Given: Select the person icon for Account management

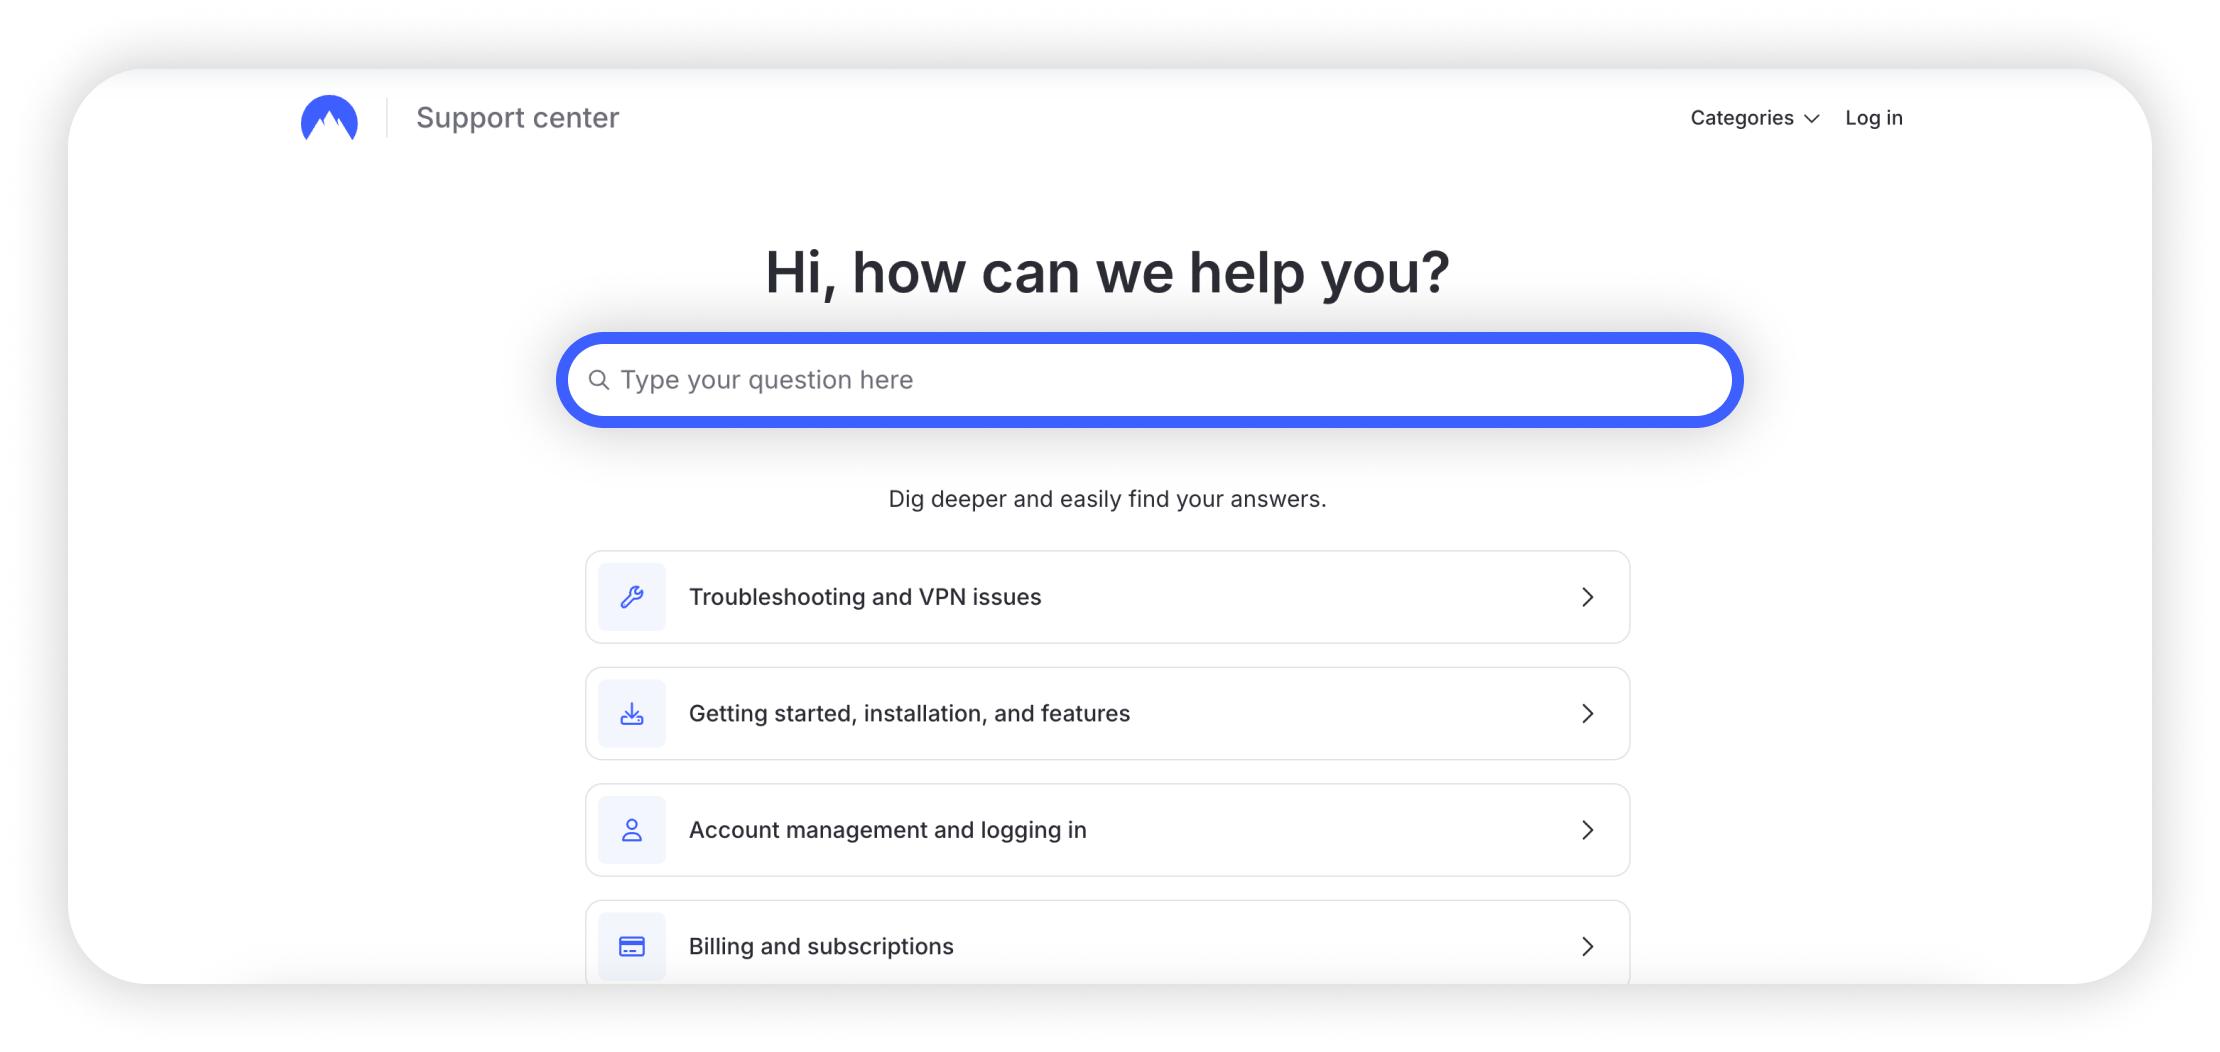Looking at the screenshot, I should (x=631, y=829).
